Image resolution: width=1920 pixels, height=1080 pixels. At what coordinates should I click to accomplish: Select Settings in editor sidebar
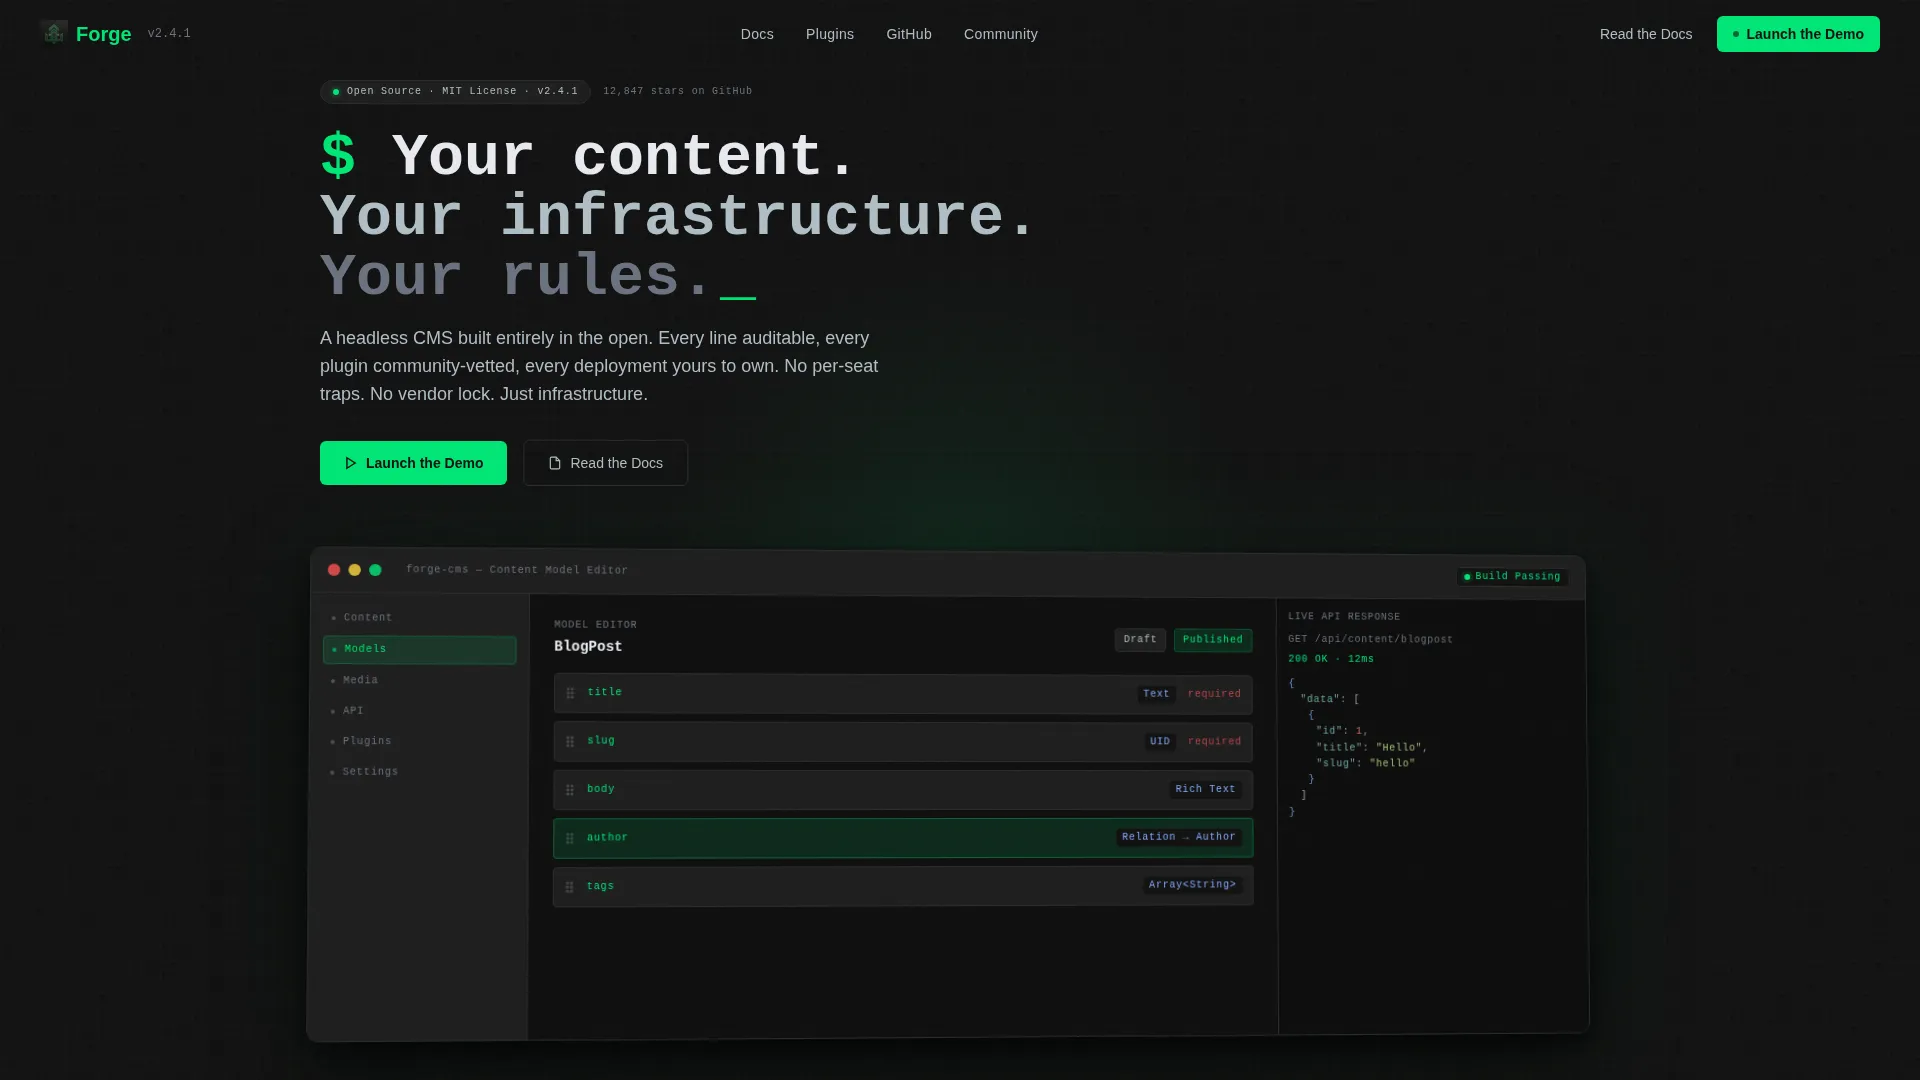point(420,772)
